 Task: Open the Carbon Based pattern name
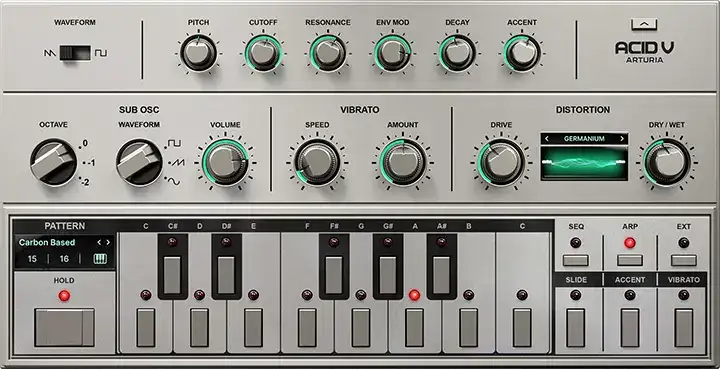tap(47, 242)
